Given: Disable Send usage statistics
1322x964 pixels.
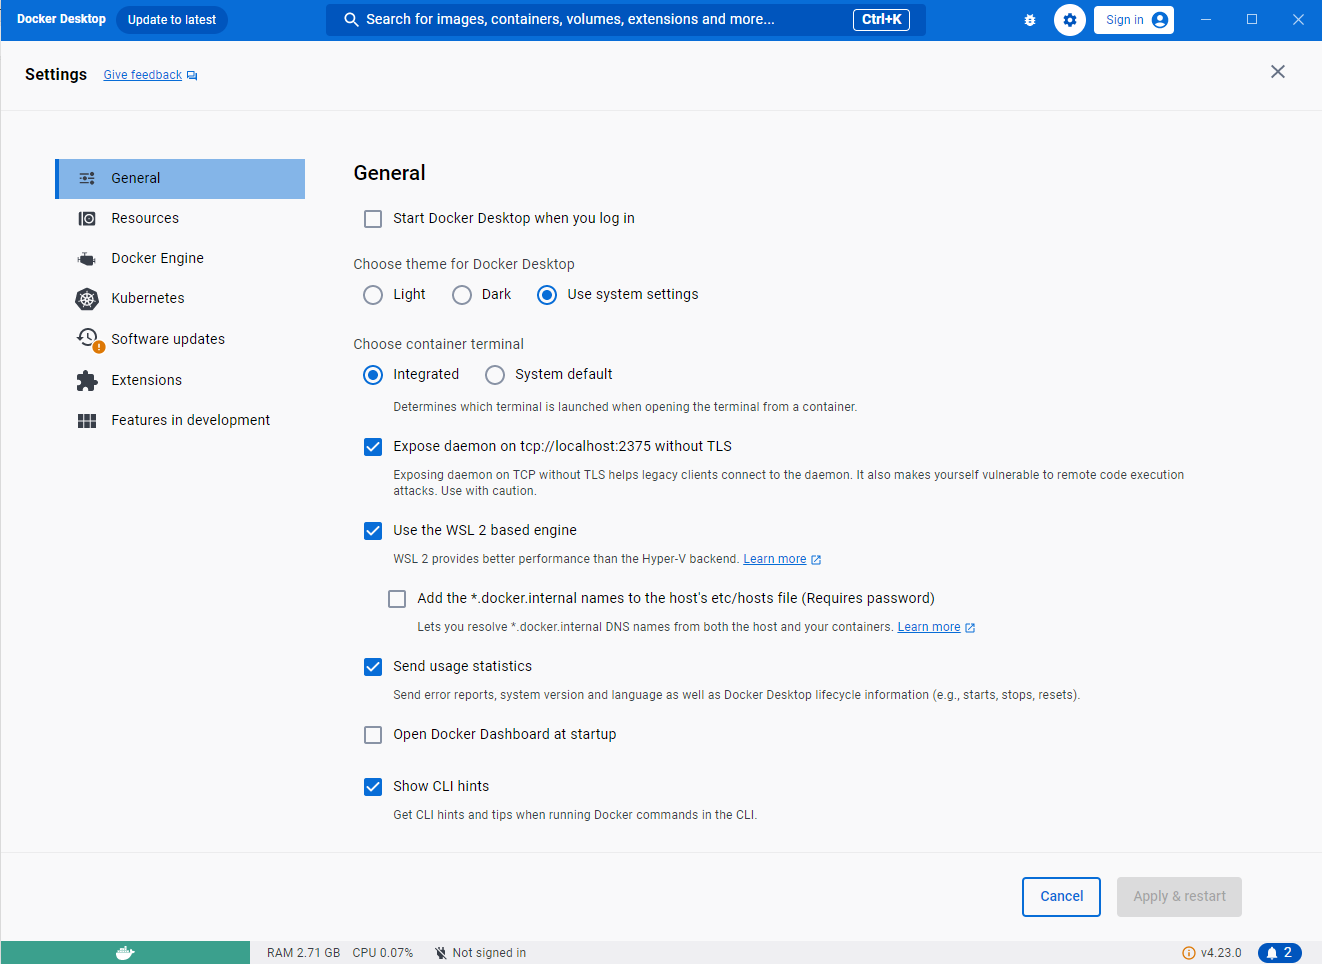Looking at the screenshot, I should pyautogui.click(x=373, y=667).
